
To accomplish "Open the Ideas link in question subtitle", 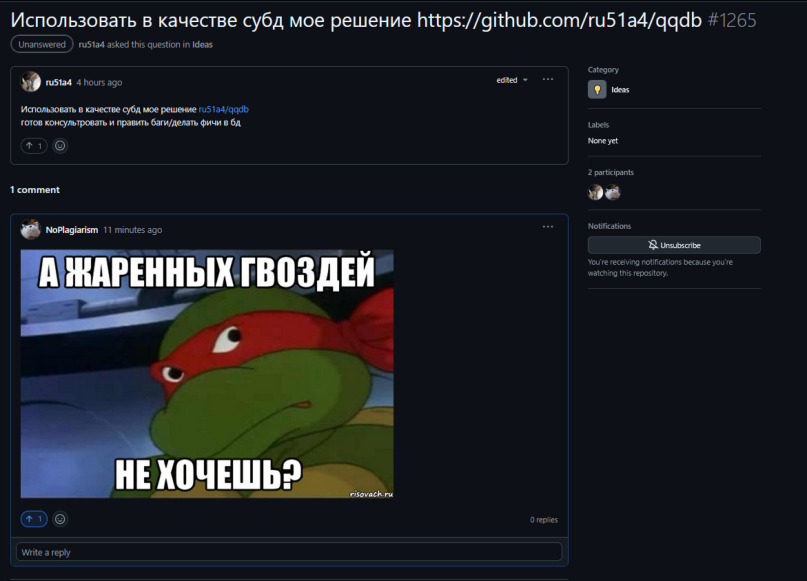I will [202, 45].
